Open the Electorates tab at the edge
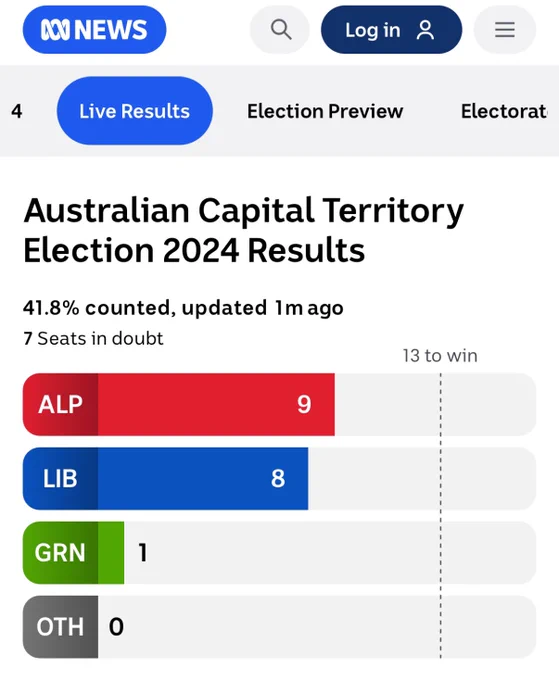The image size is (559, 680). point(504,111)
